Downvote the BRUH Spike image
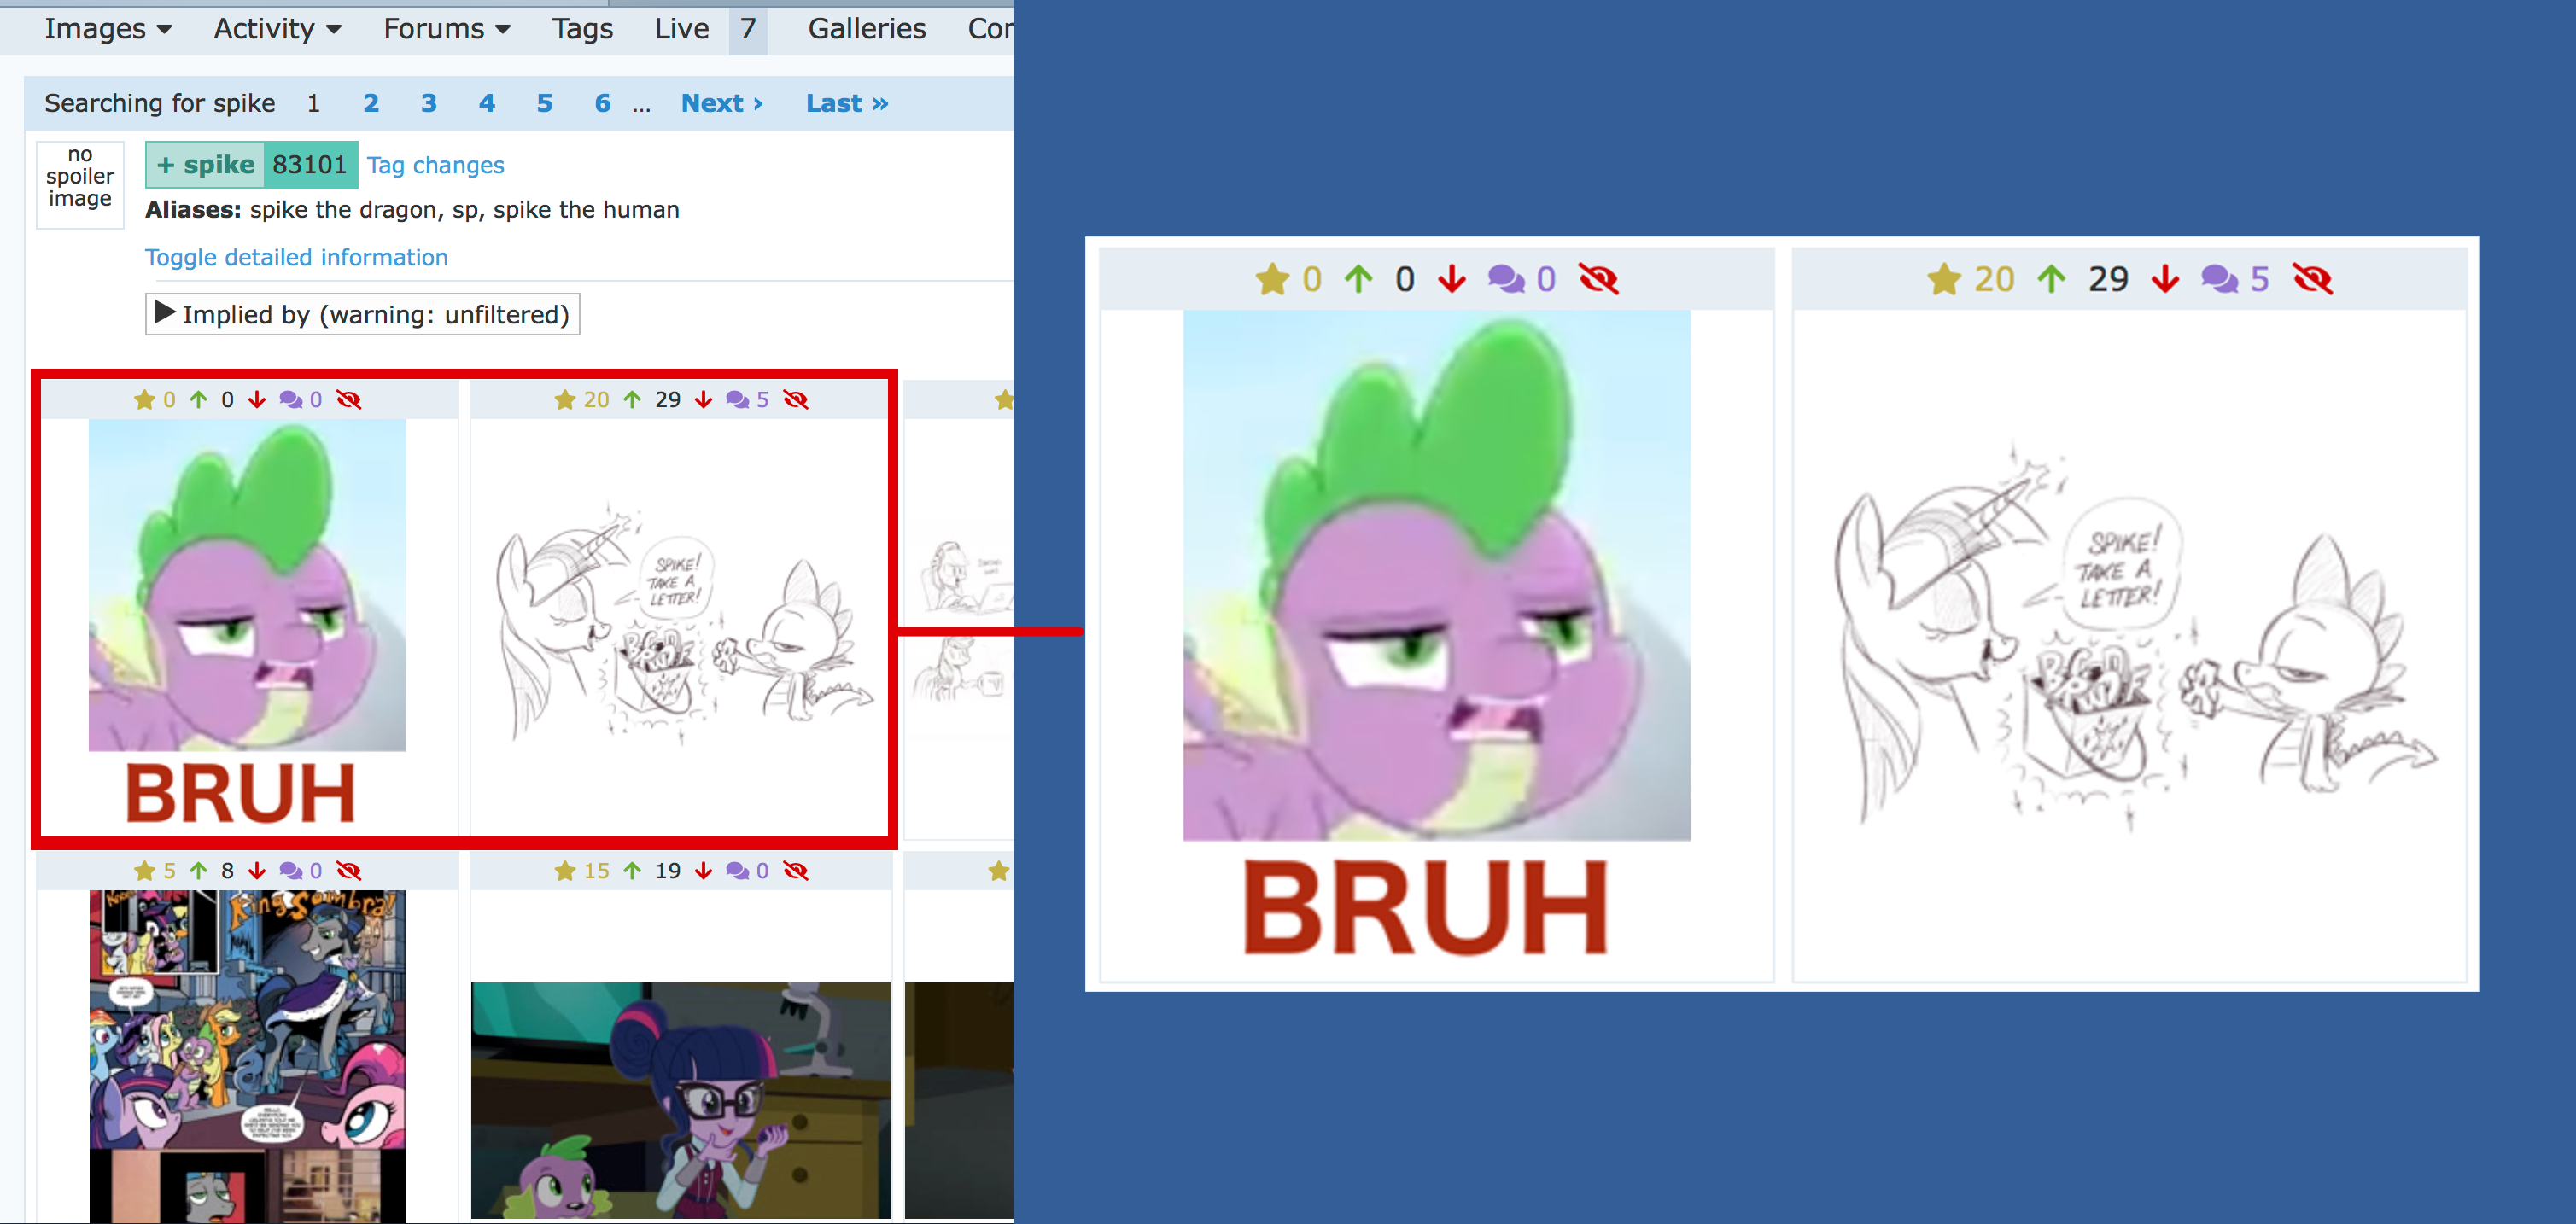 [257, 400]
